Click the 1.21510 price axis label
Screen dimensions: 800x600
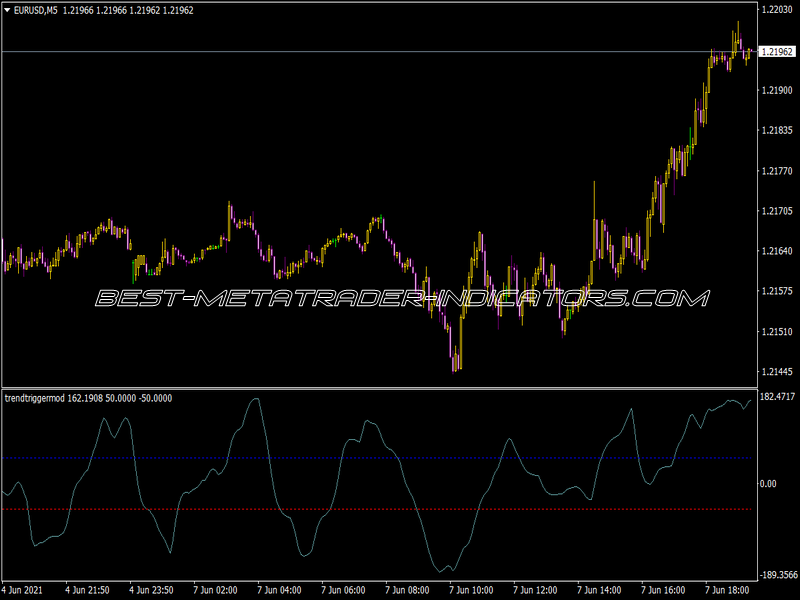777,332
